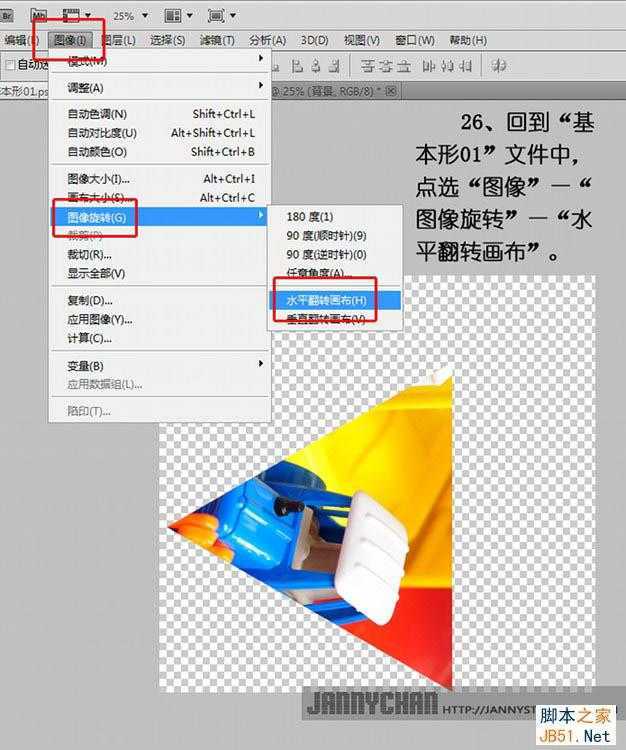Open the 图层(L) menu
This screenshot has height=750, width=626.
point(119,40)
